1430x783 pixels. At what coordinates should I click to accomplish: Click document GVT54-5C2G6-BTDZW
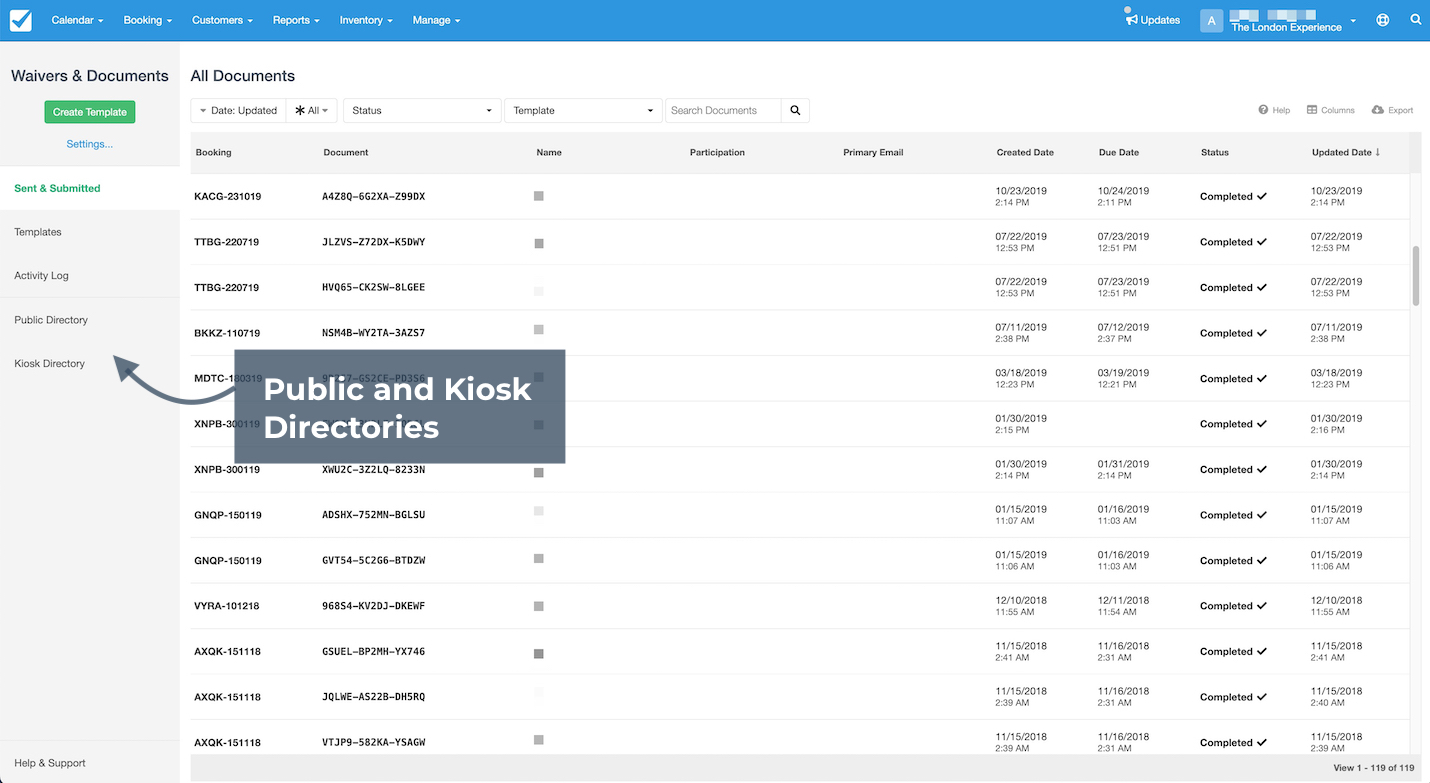tap(373, 561)
